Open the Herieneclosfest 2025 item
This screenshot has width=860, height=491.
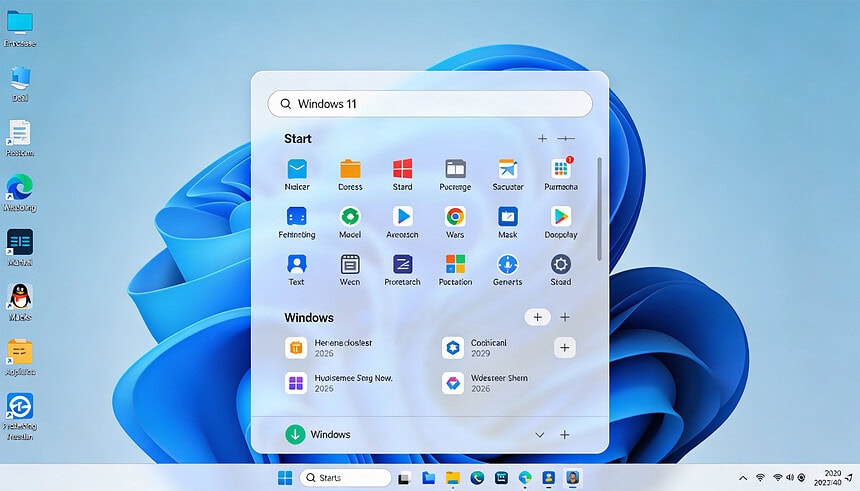coord(329,348)
